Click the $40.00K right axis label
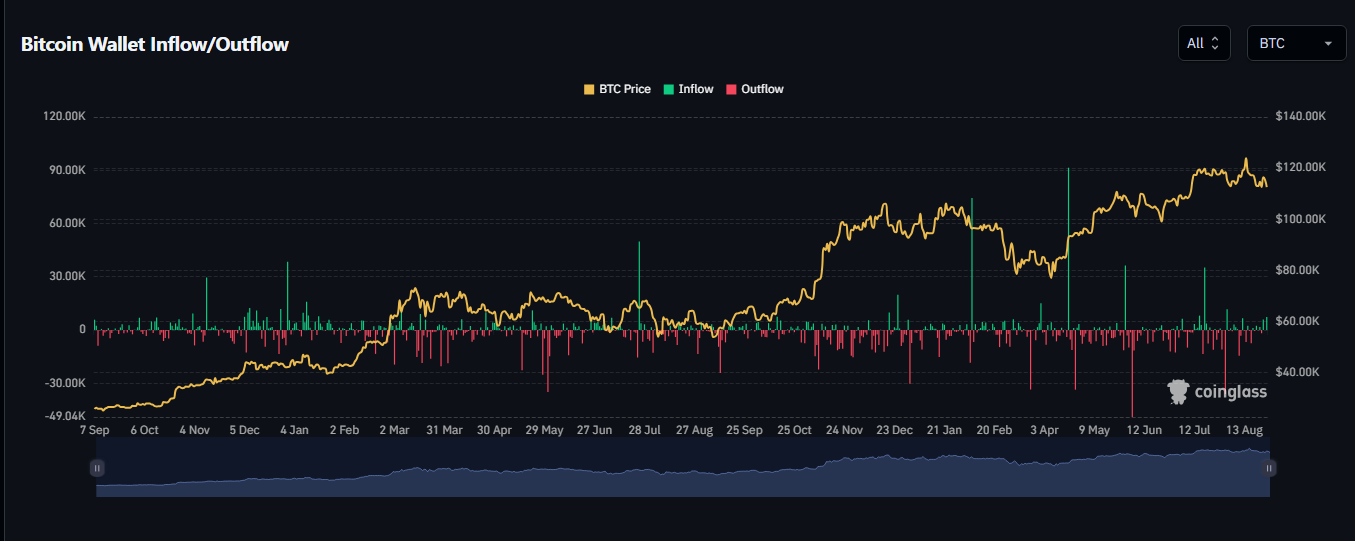Viewport: 1355px width, 541px height. click(1298, 372)
